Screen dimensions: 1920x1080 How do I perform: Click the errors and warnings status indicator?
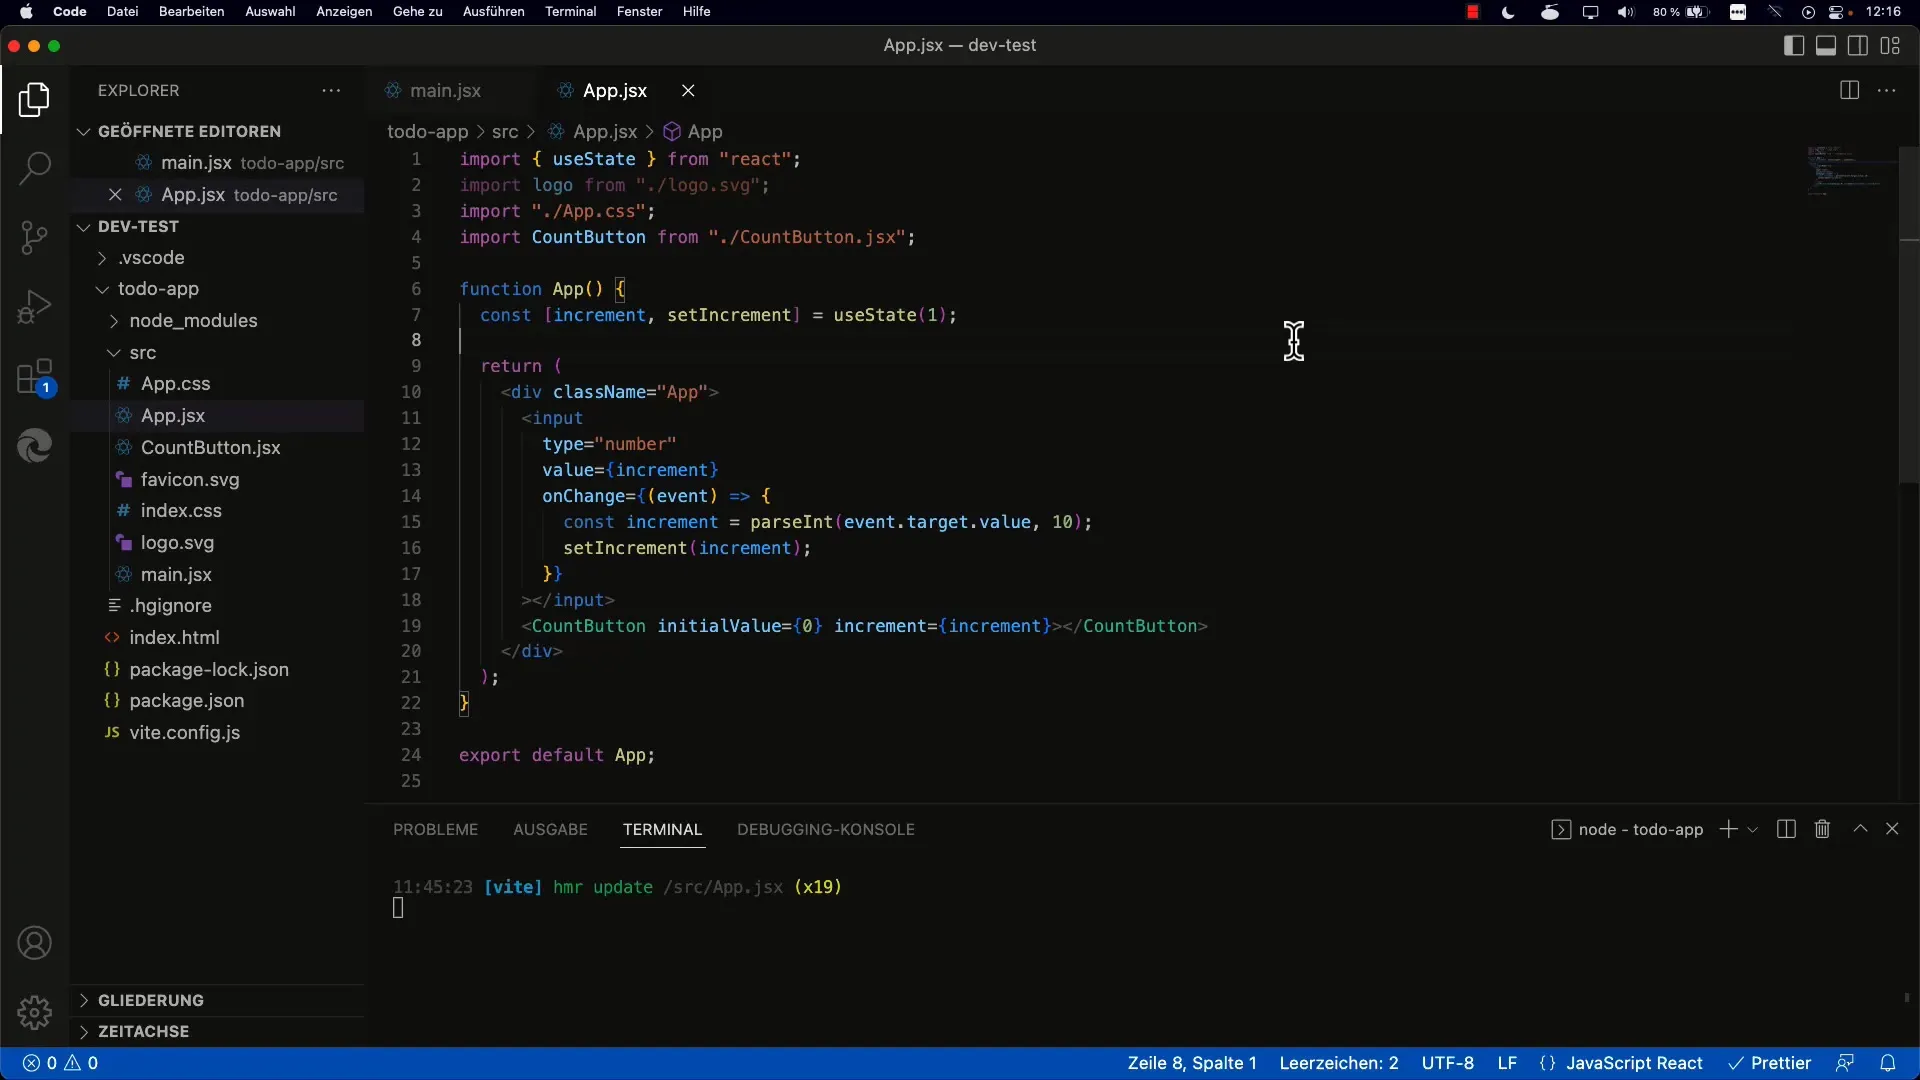point(61,1063)
